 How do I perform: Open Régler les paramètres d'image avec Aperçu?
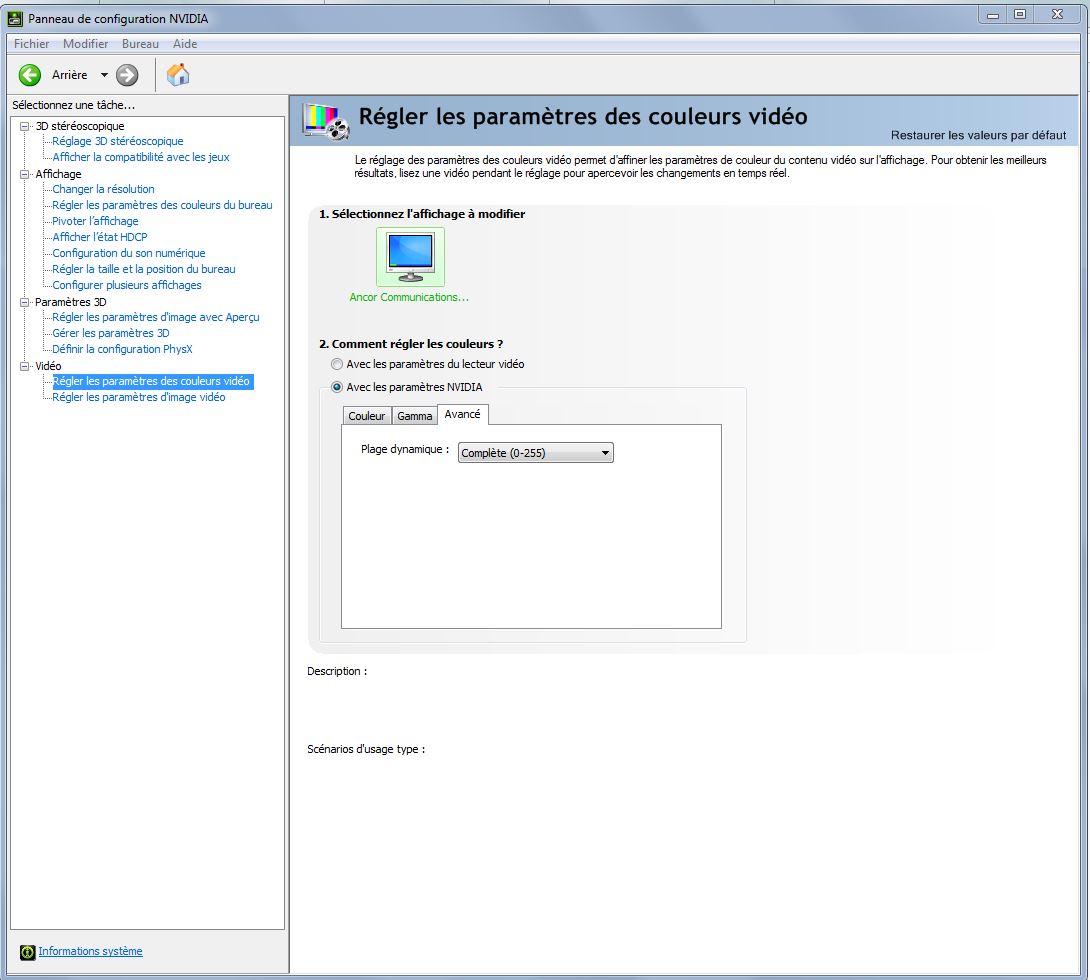point(156,317)
